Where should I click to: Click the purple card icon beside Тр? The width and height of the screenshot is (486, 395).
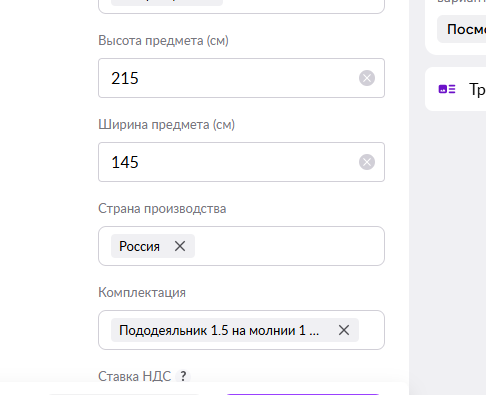(x=447, y=89)
